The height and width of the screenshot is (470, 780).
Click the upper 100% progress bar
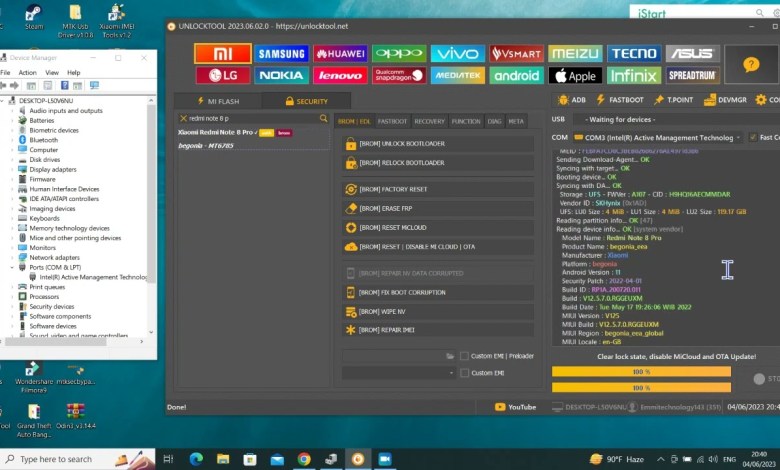[x=641, y=372]
